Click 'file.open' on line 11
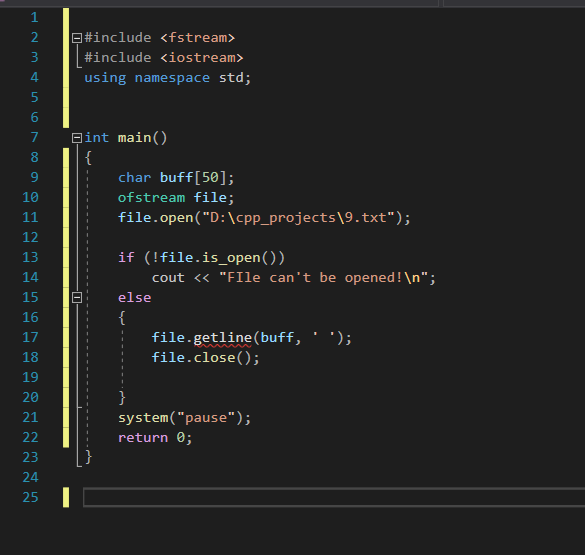 pyautogui.click(x=156, y=217)
